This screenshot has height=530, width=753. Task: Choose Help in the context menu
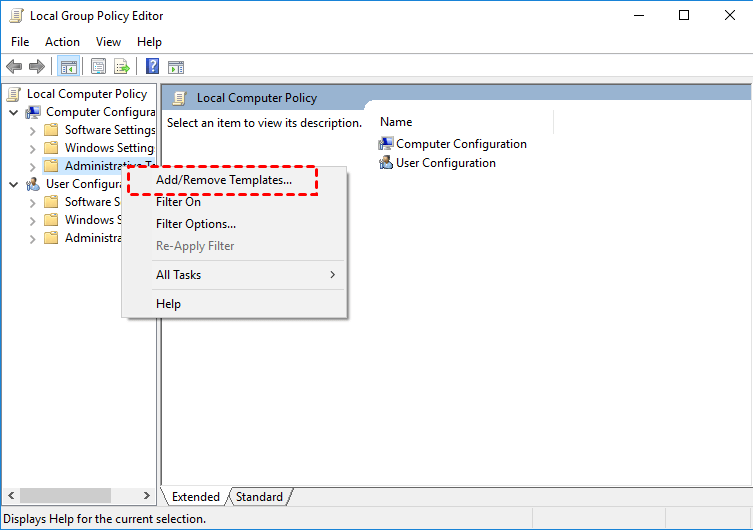tap(234, 304)
